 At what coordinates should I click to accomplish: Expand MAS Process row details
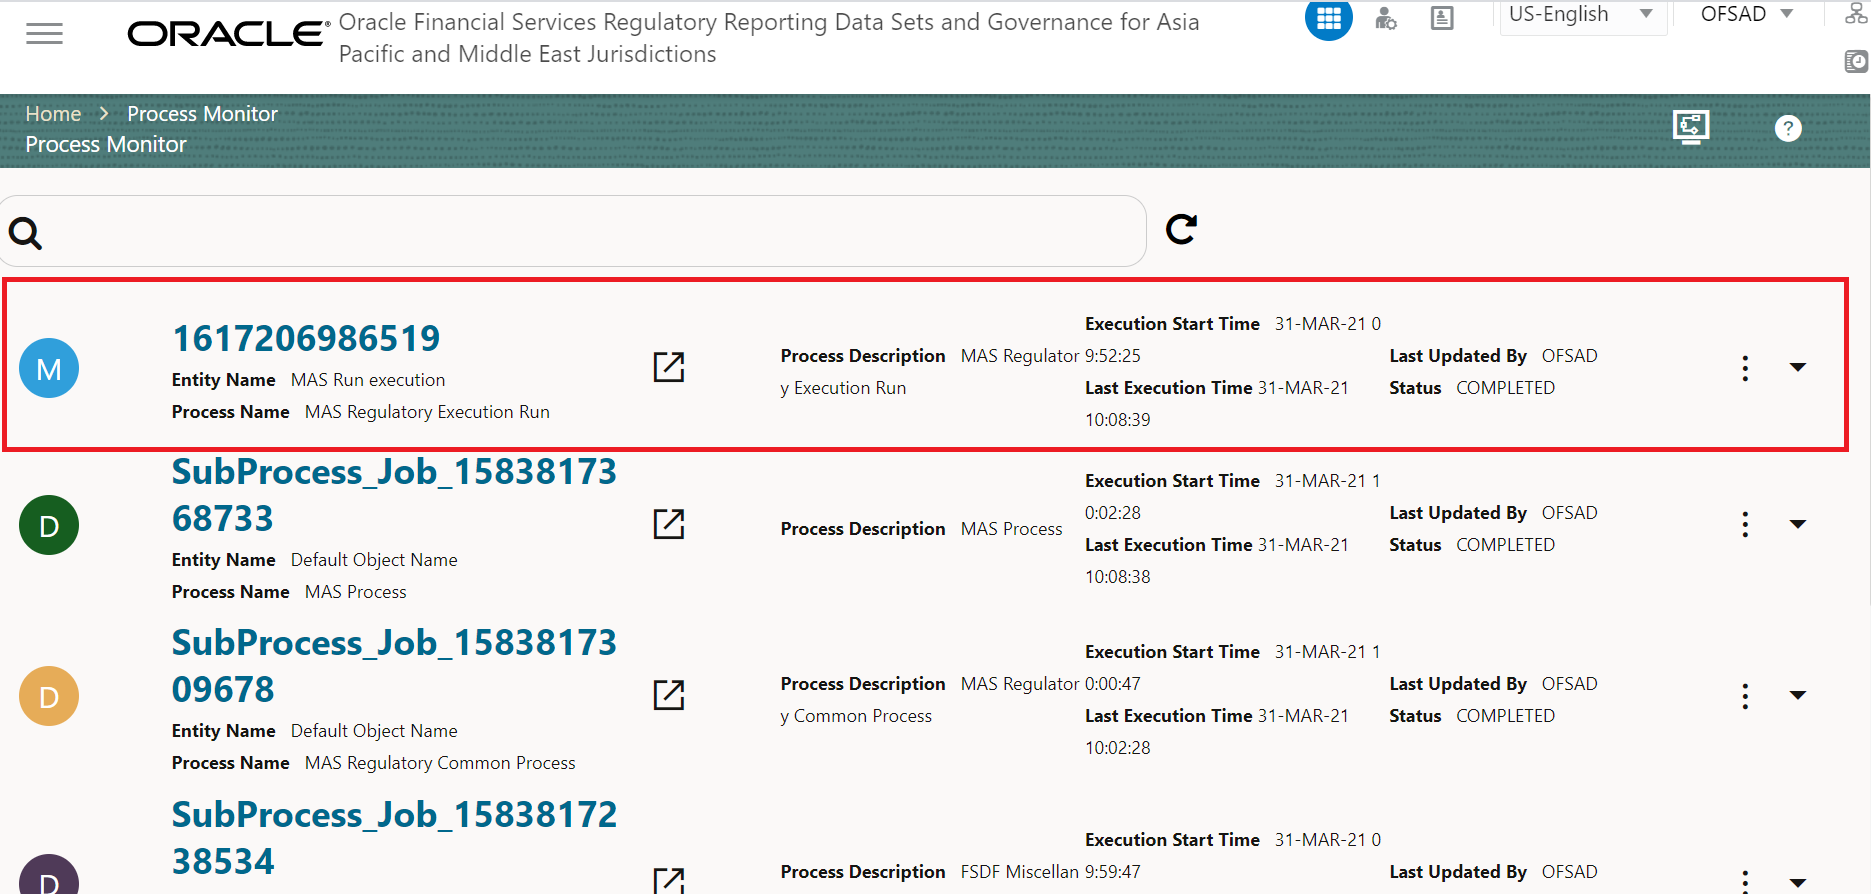tap(1798, 525)
